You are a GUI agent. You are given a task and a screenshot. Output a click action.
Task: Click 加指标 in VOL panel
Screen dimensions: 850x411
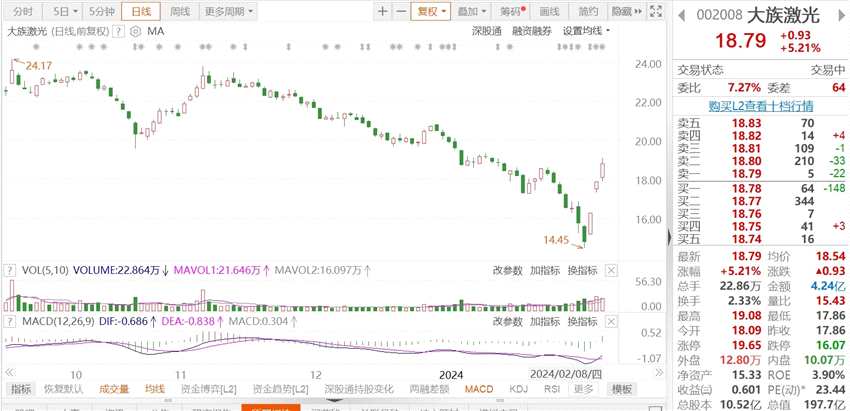pos(545,270)
